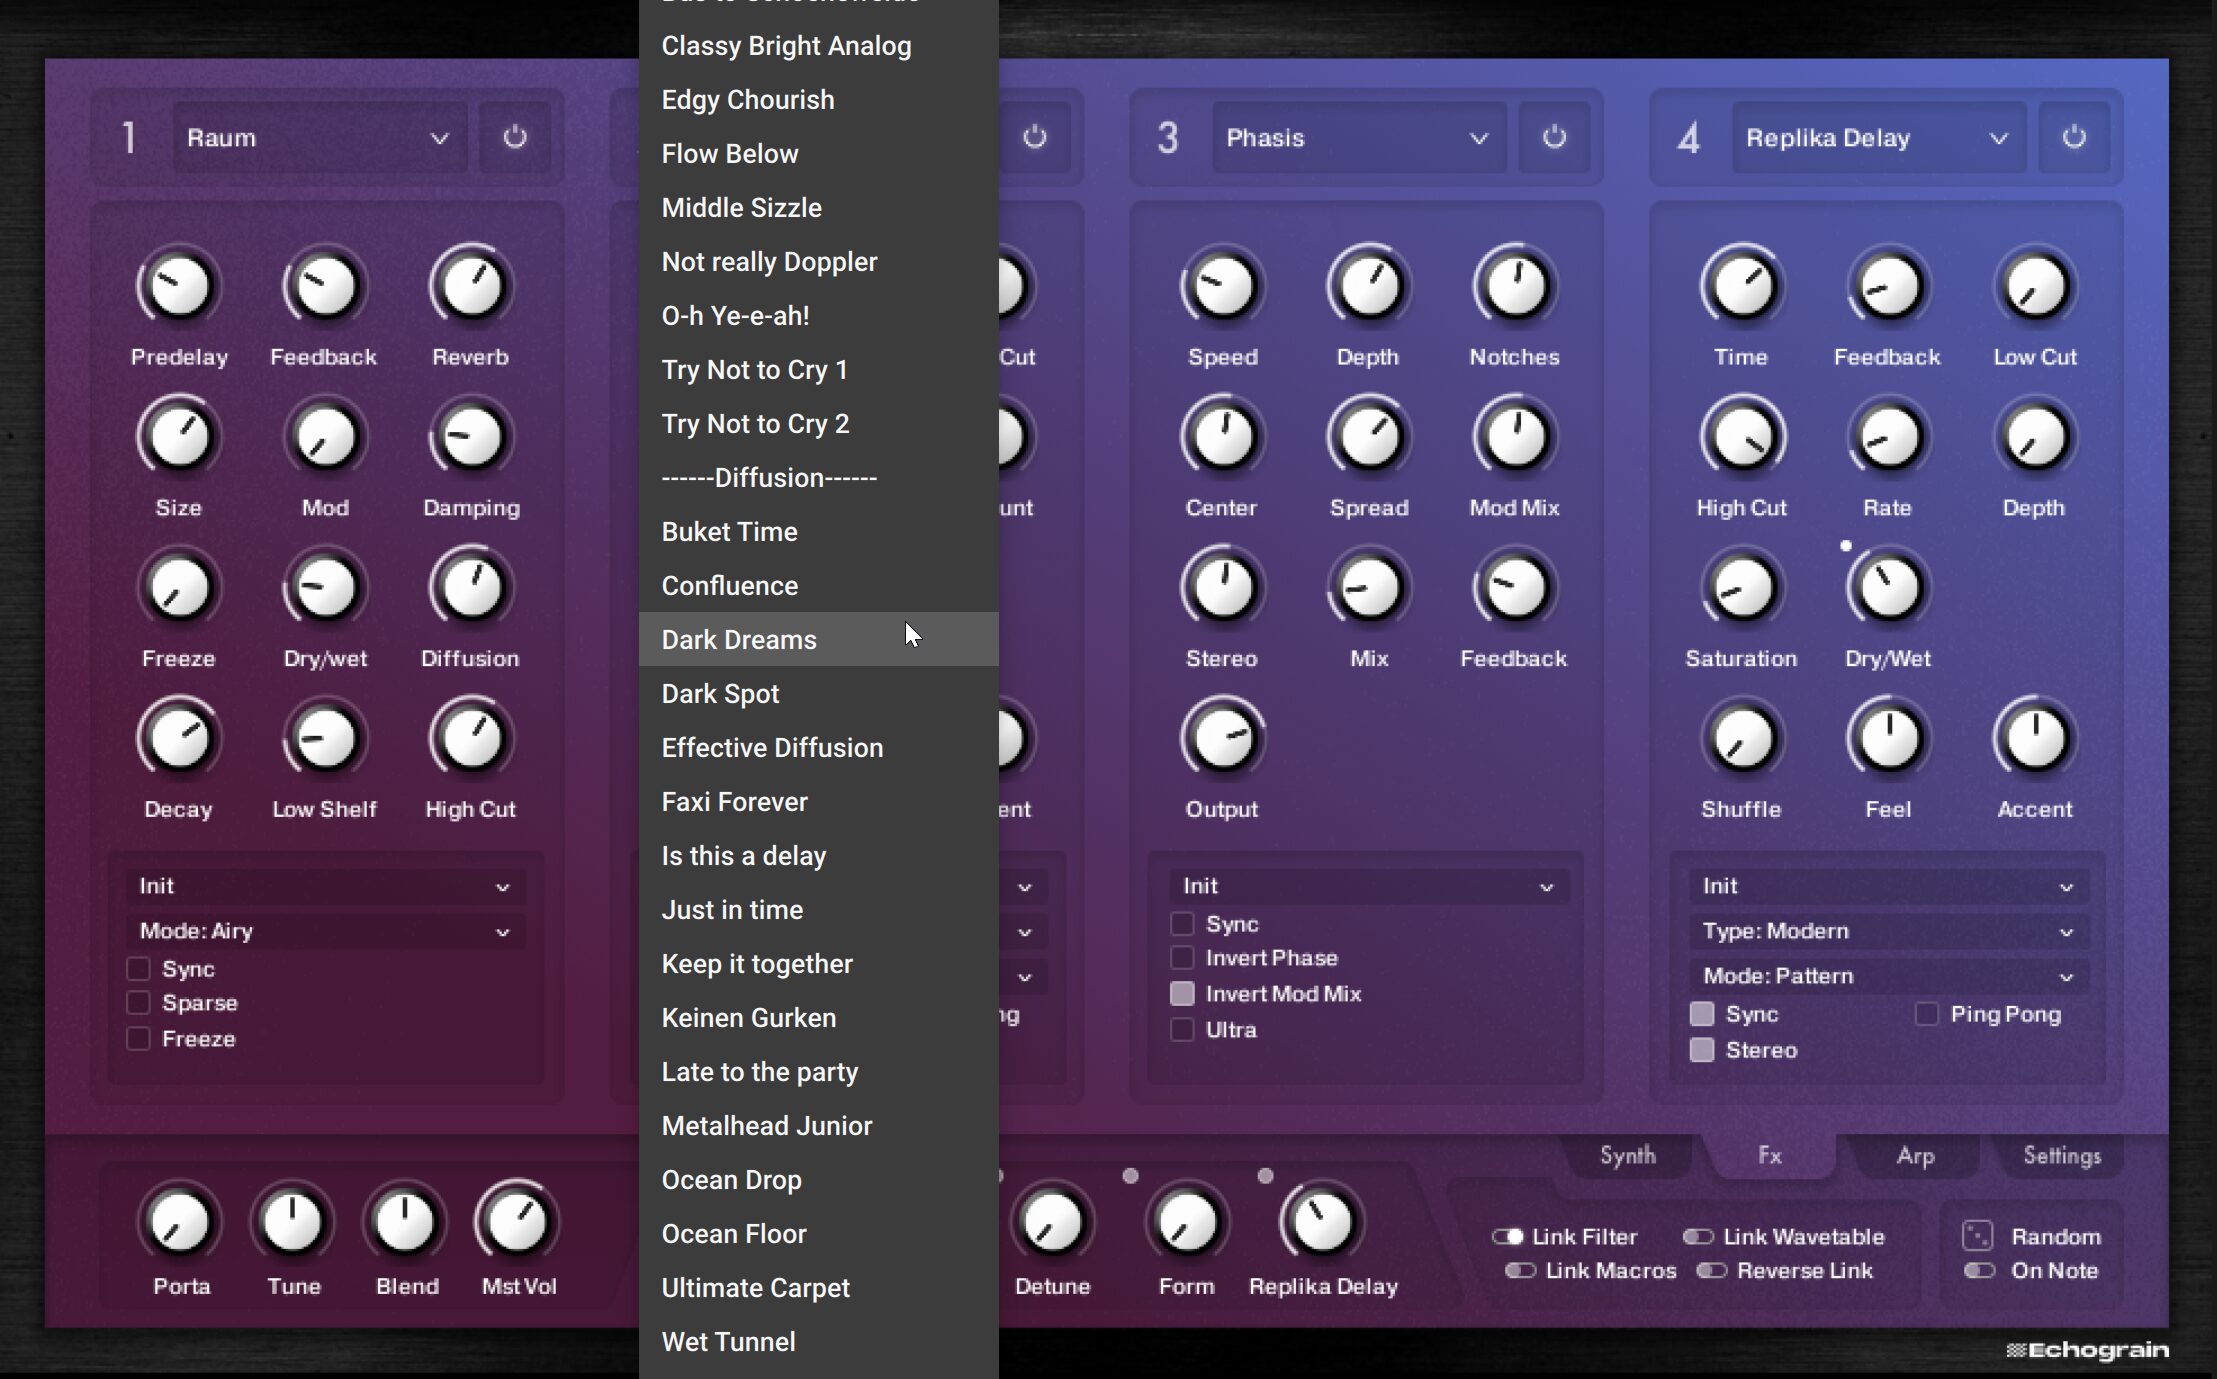
Task: Choose Effective Diffusion preset
Action: pyautogui.click(x=818, y=747)
